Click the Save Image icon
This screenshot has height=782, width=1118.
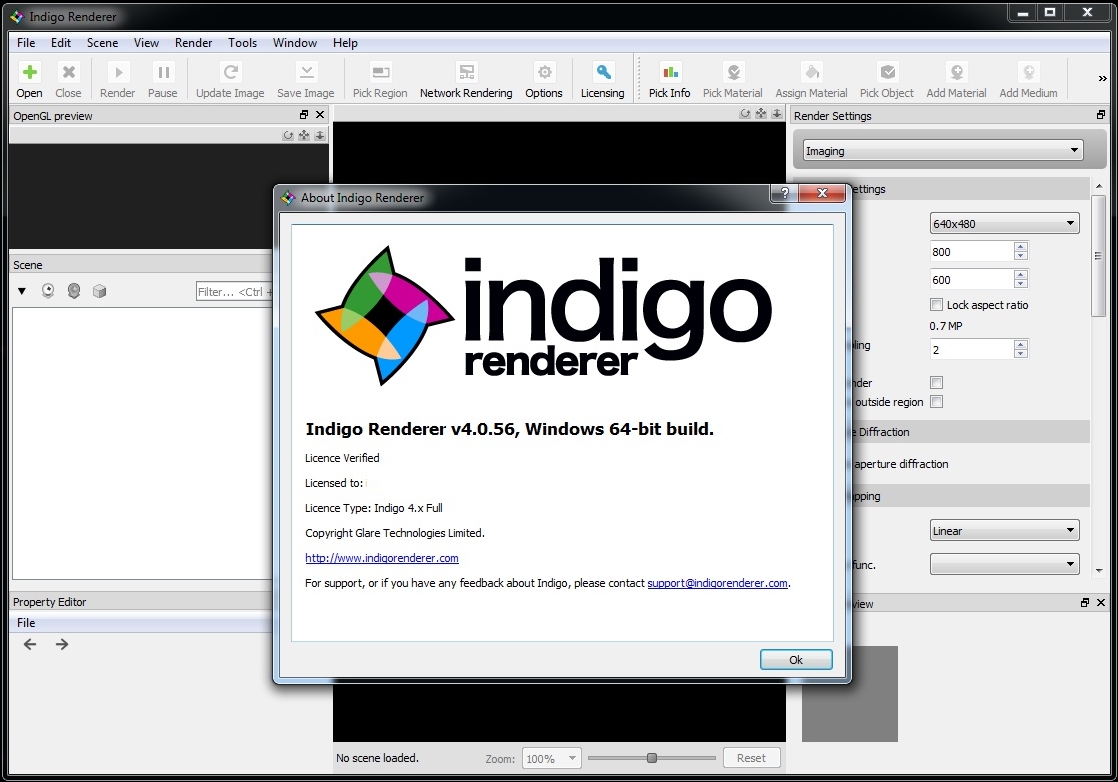pyautogui.click(x=305, y=79)
